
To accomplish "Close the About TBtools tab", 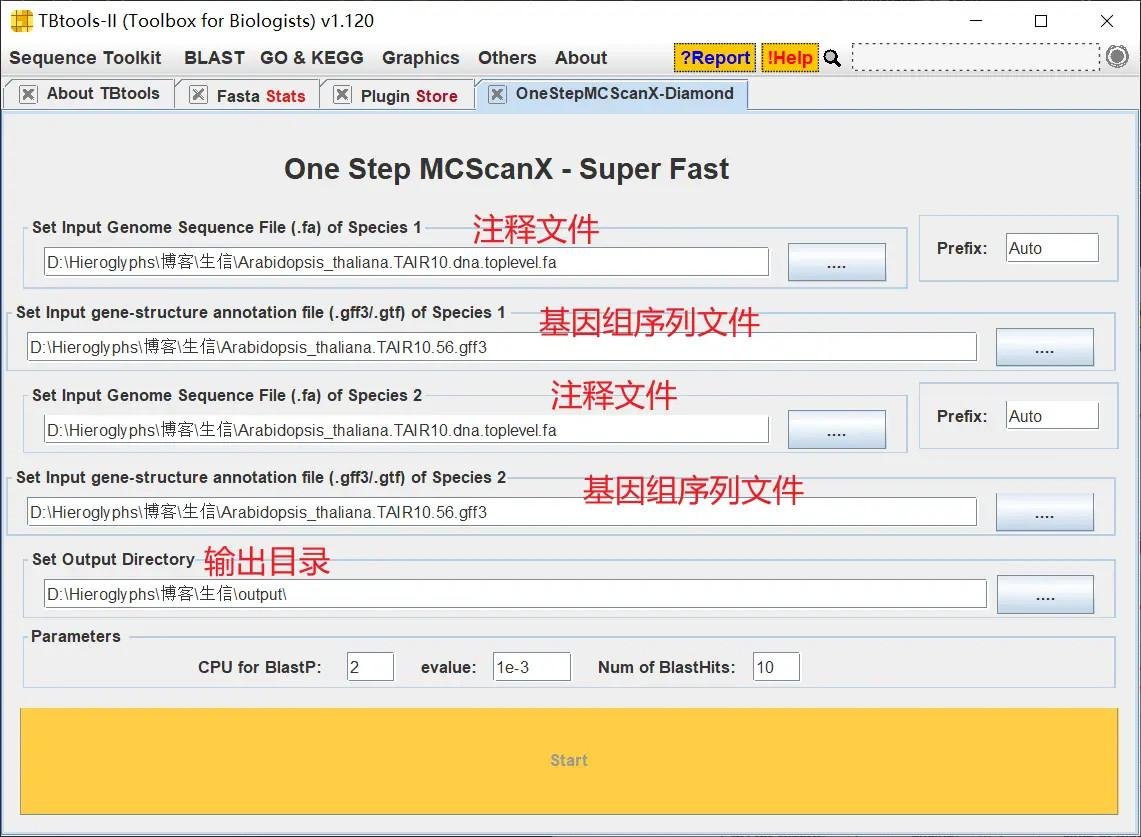I will [x=28, y=94].
